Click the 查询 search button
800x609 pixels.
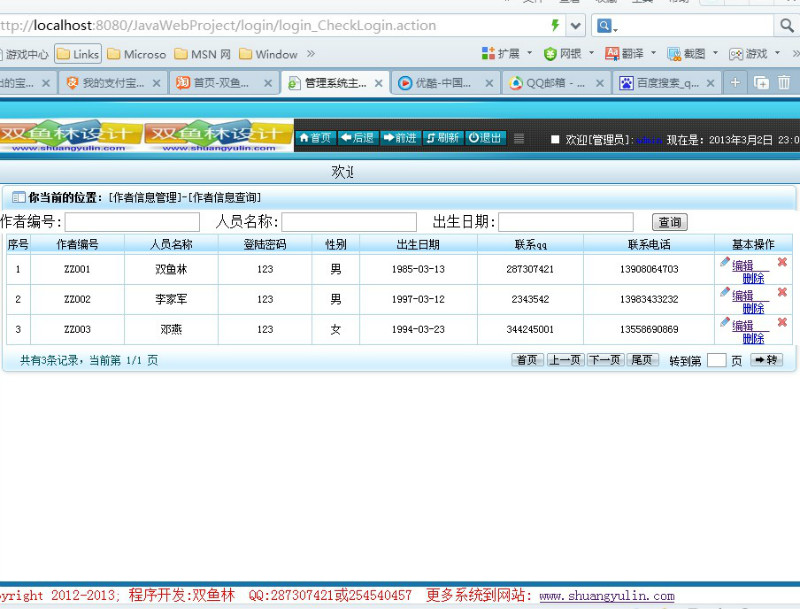(670, 222)
